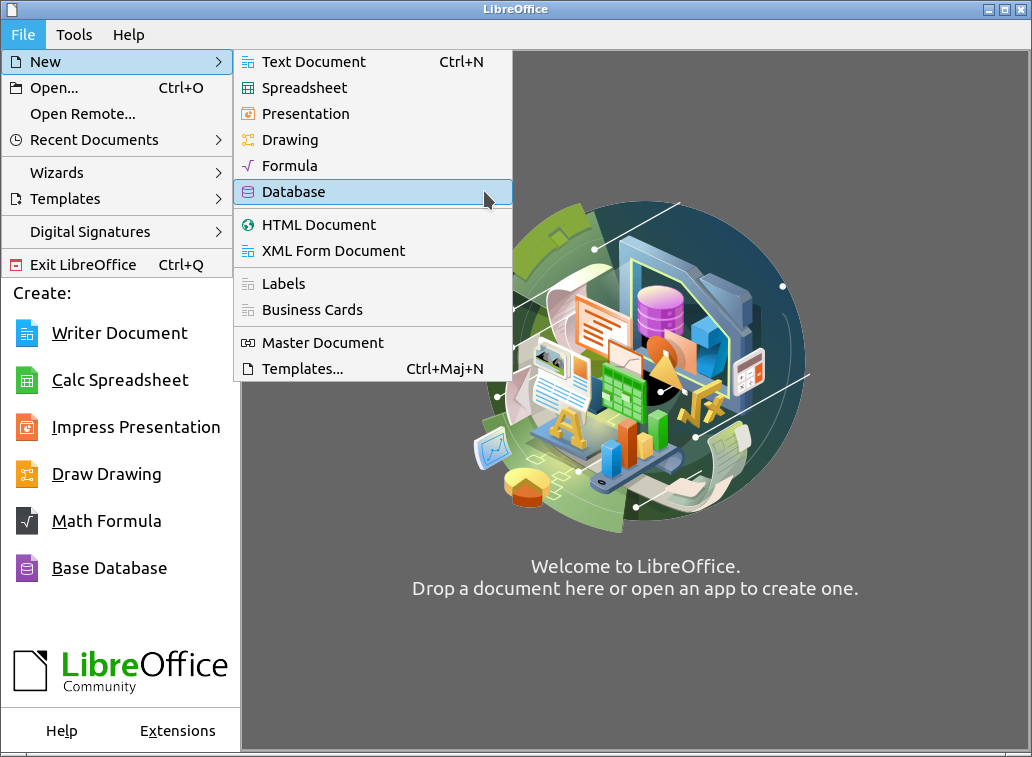
Task: Click the Spreadsheet grid icon in submenu
Action: pyautogui.click(x=248, y=88)
